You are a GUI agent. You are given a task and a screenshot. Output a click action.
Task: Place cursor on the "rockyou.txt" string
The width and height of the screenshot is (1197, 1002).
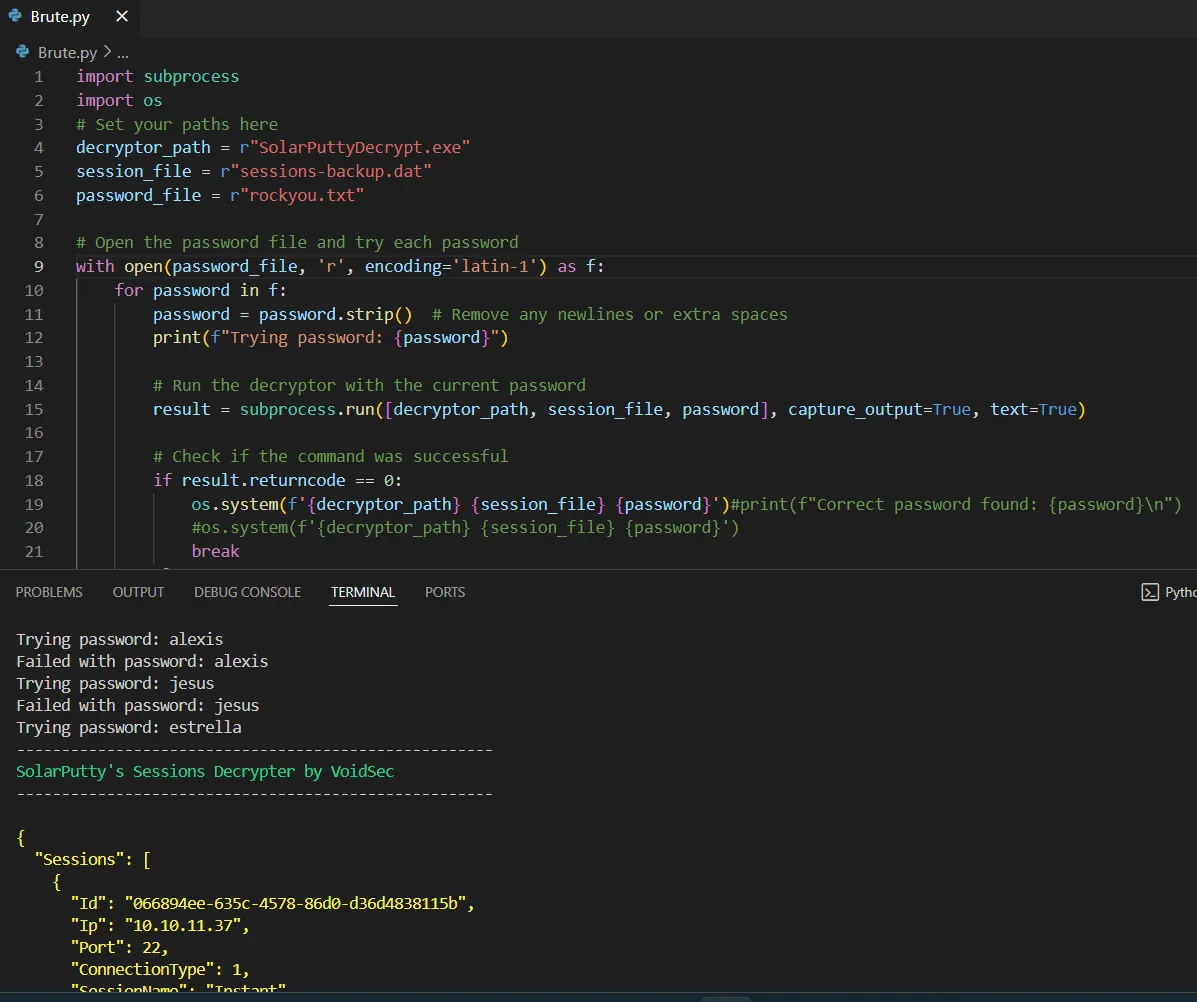click(300, 195)
